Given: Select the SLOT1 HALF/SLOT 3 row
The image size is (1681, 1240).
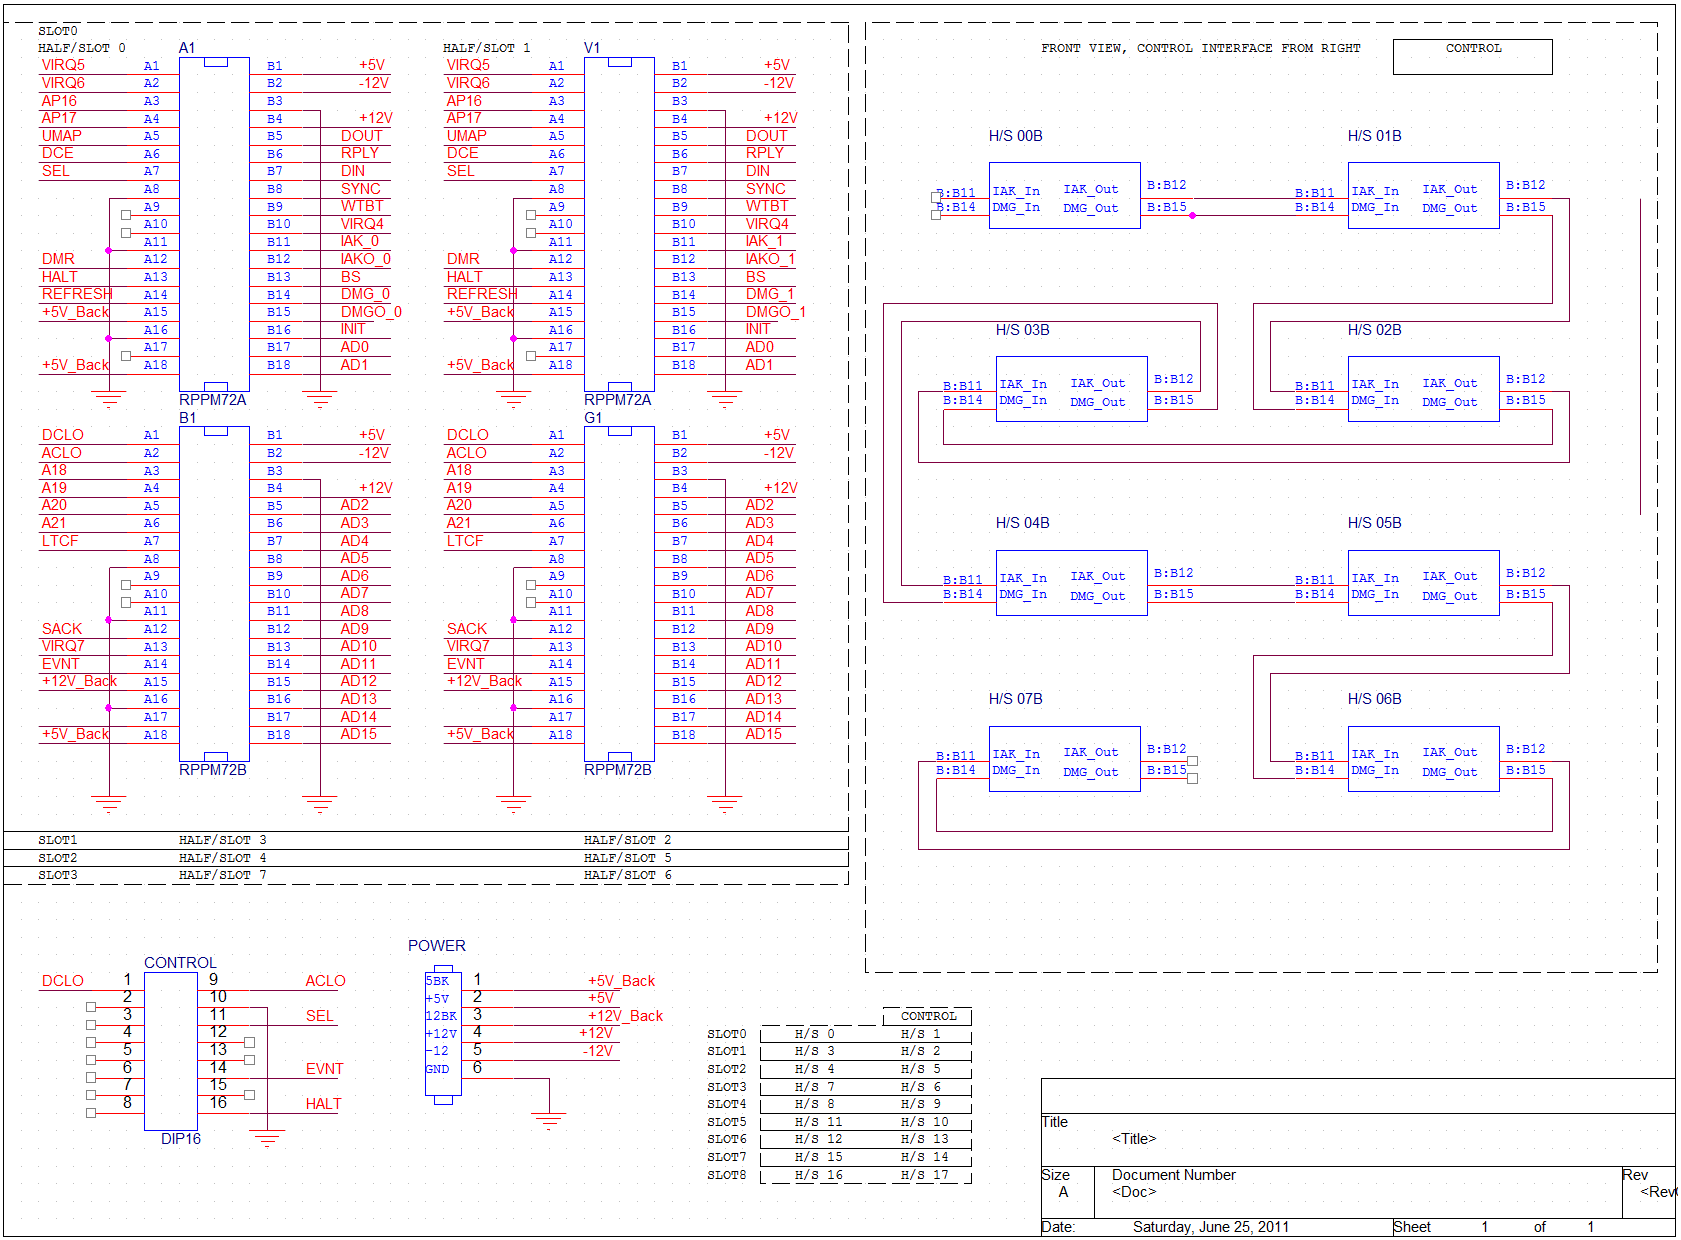Looking at the screenshot, I should tap(425, 841).
